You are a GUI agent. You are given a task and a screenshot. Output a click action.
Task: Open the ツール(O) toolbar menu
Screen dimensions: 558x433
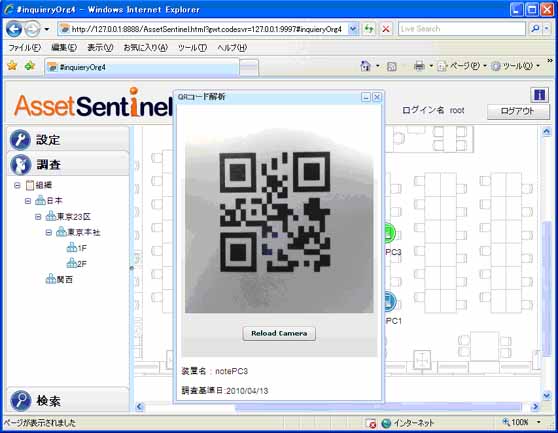(x=515, y=66)
